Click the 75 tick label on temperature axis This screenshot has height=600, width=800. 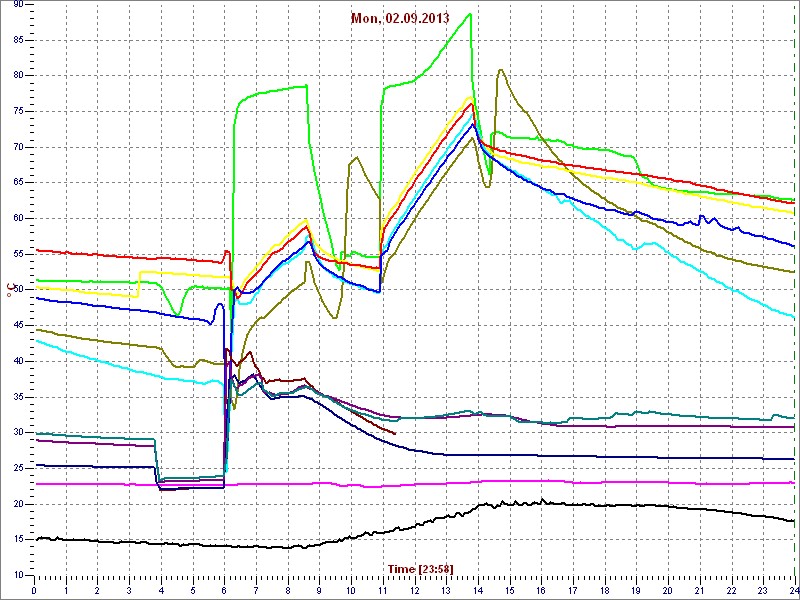point(17,112)
